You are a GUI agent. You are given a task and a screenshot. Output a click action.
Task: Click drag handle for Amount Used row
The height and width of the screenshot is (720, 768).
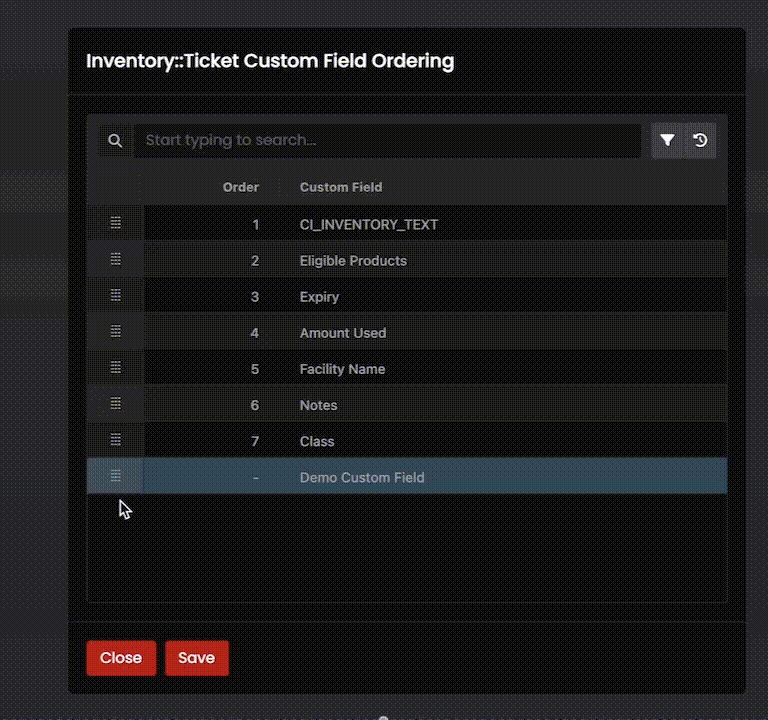click(115, 331)
